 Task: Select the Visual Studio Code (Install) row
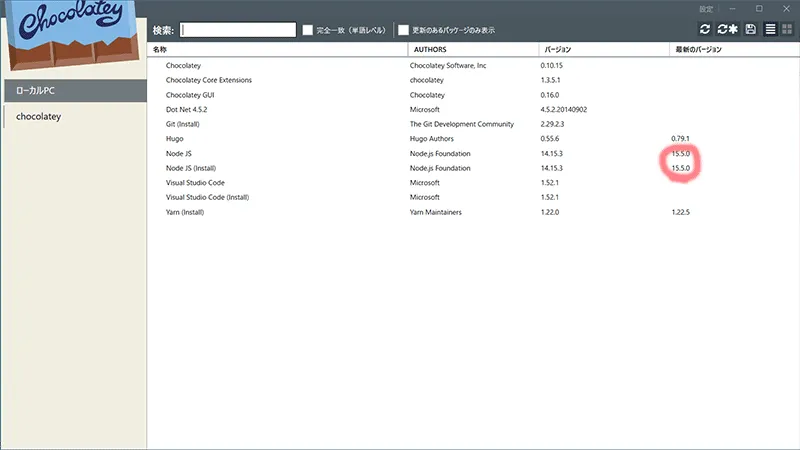[x=473, y=197]
